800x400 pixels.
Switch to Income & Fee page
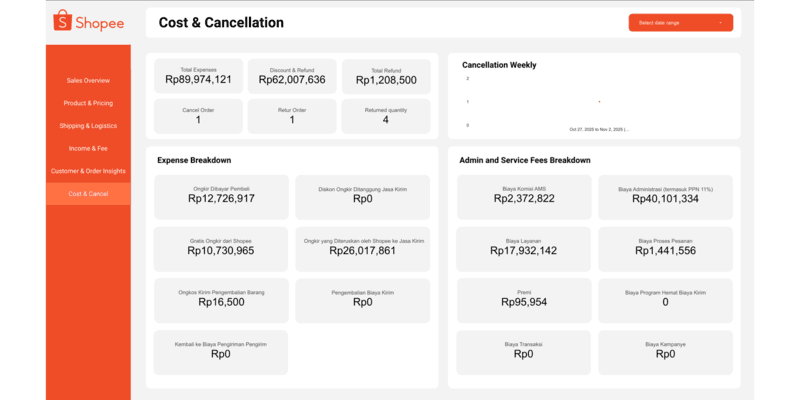pyautogui.click(x=88, y=148)
